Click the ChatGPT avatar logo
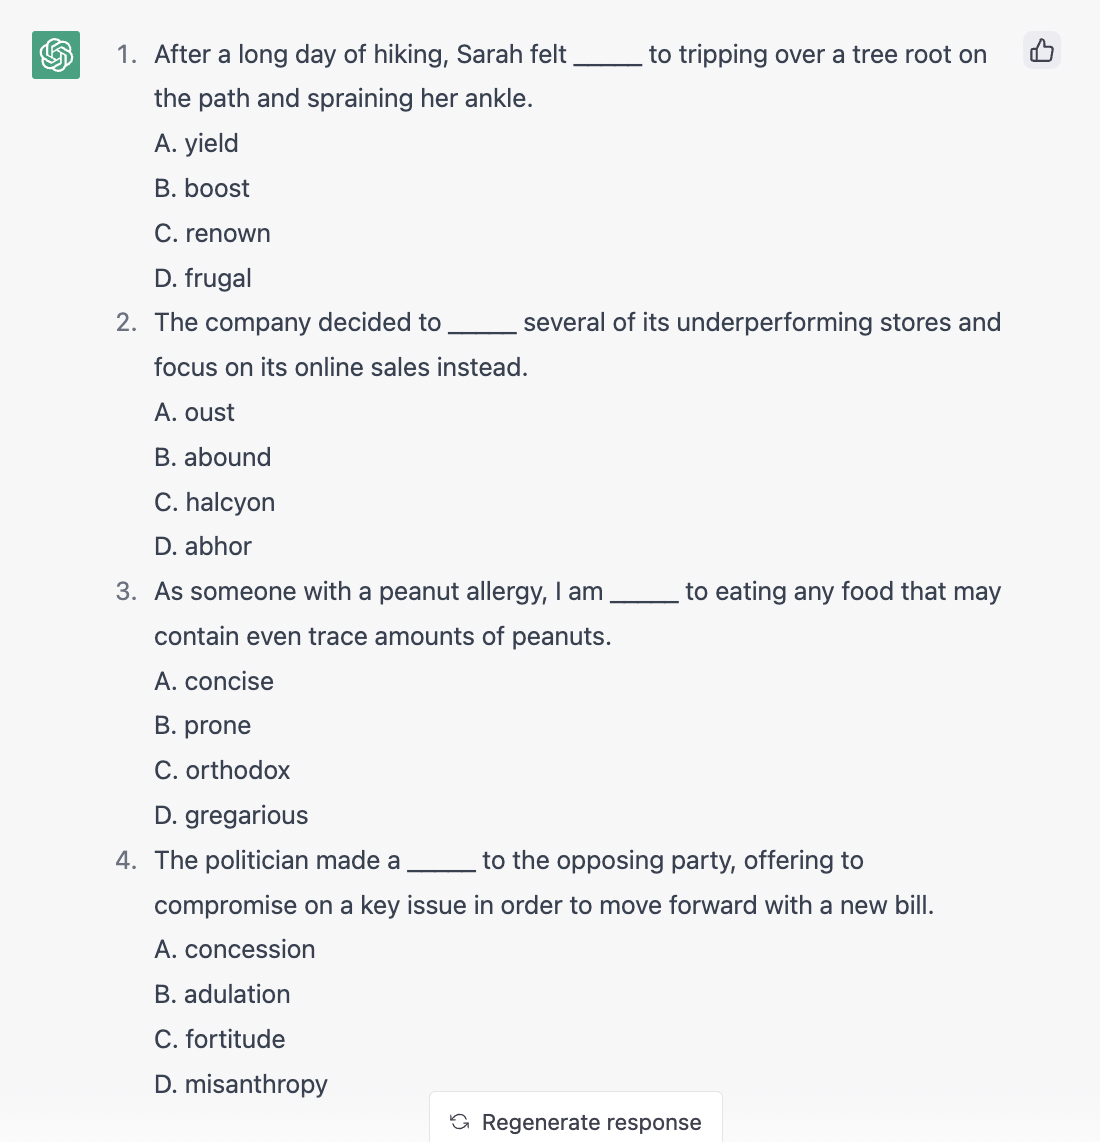The image size is (1100, 1142). pyautogui.click(x=56, y=54)
